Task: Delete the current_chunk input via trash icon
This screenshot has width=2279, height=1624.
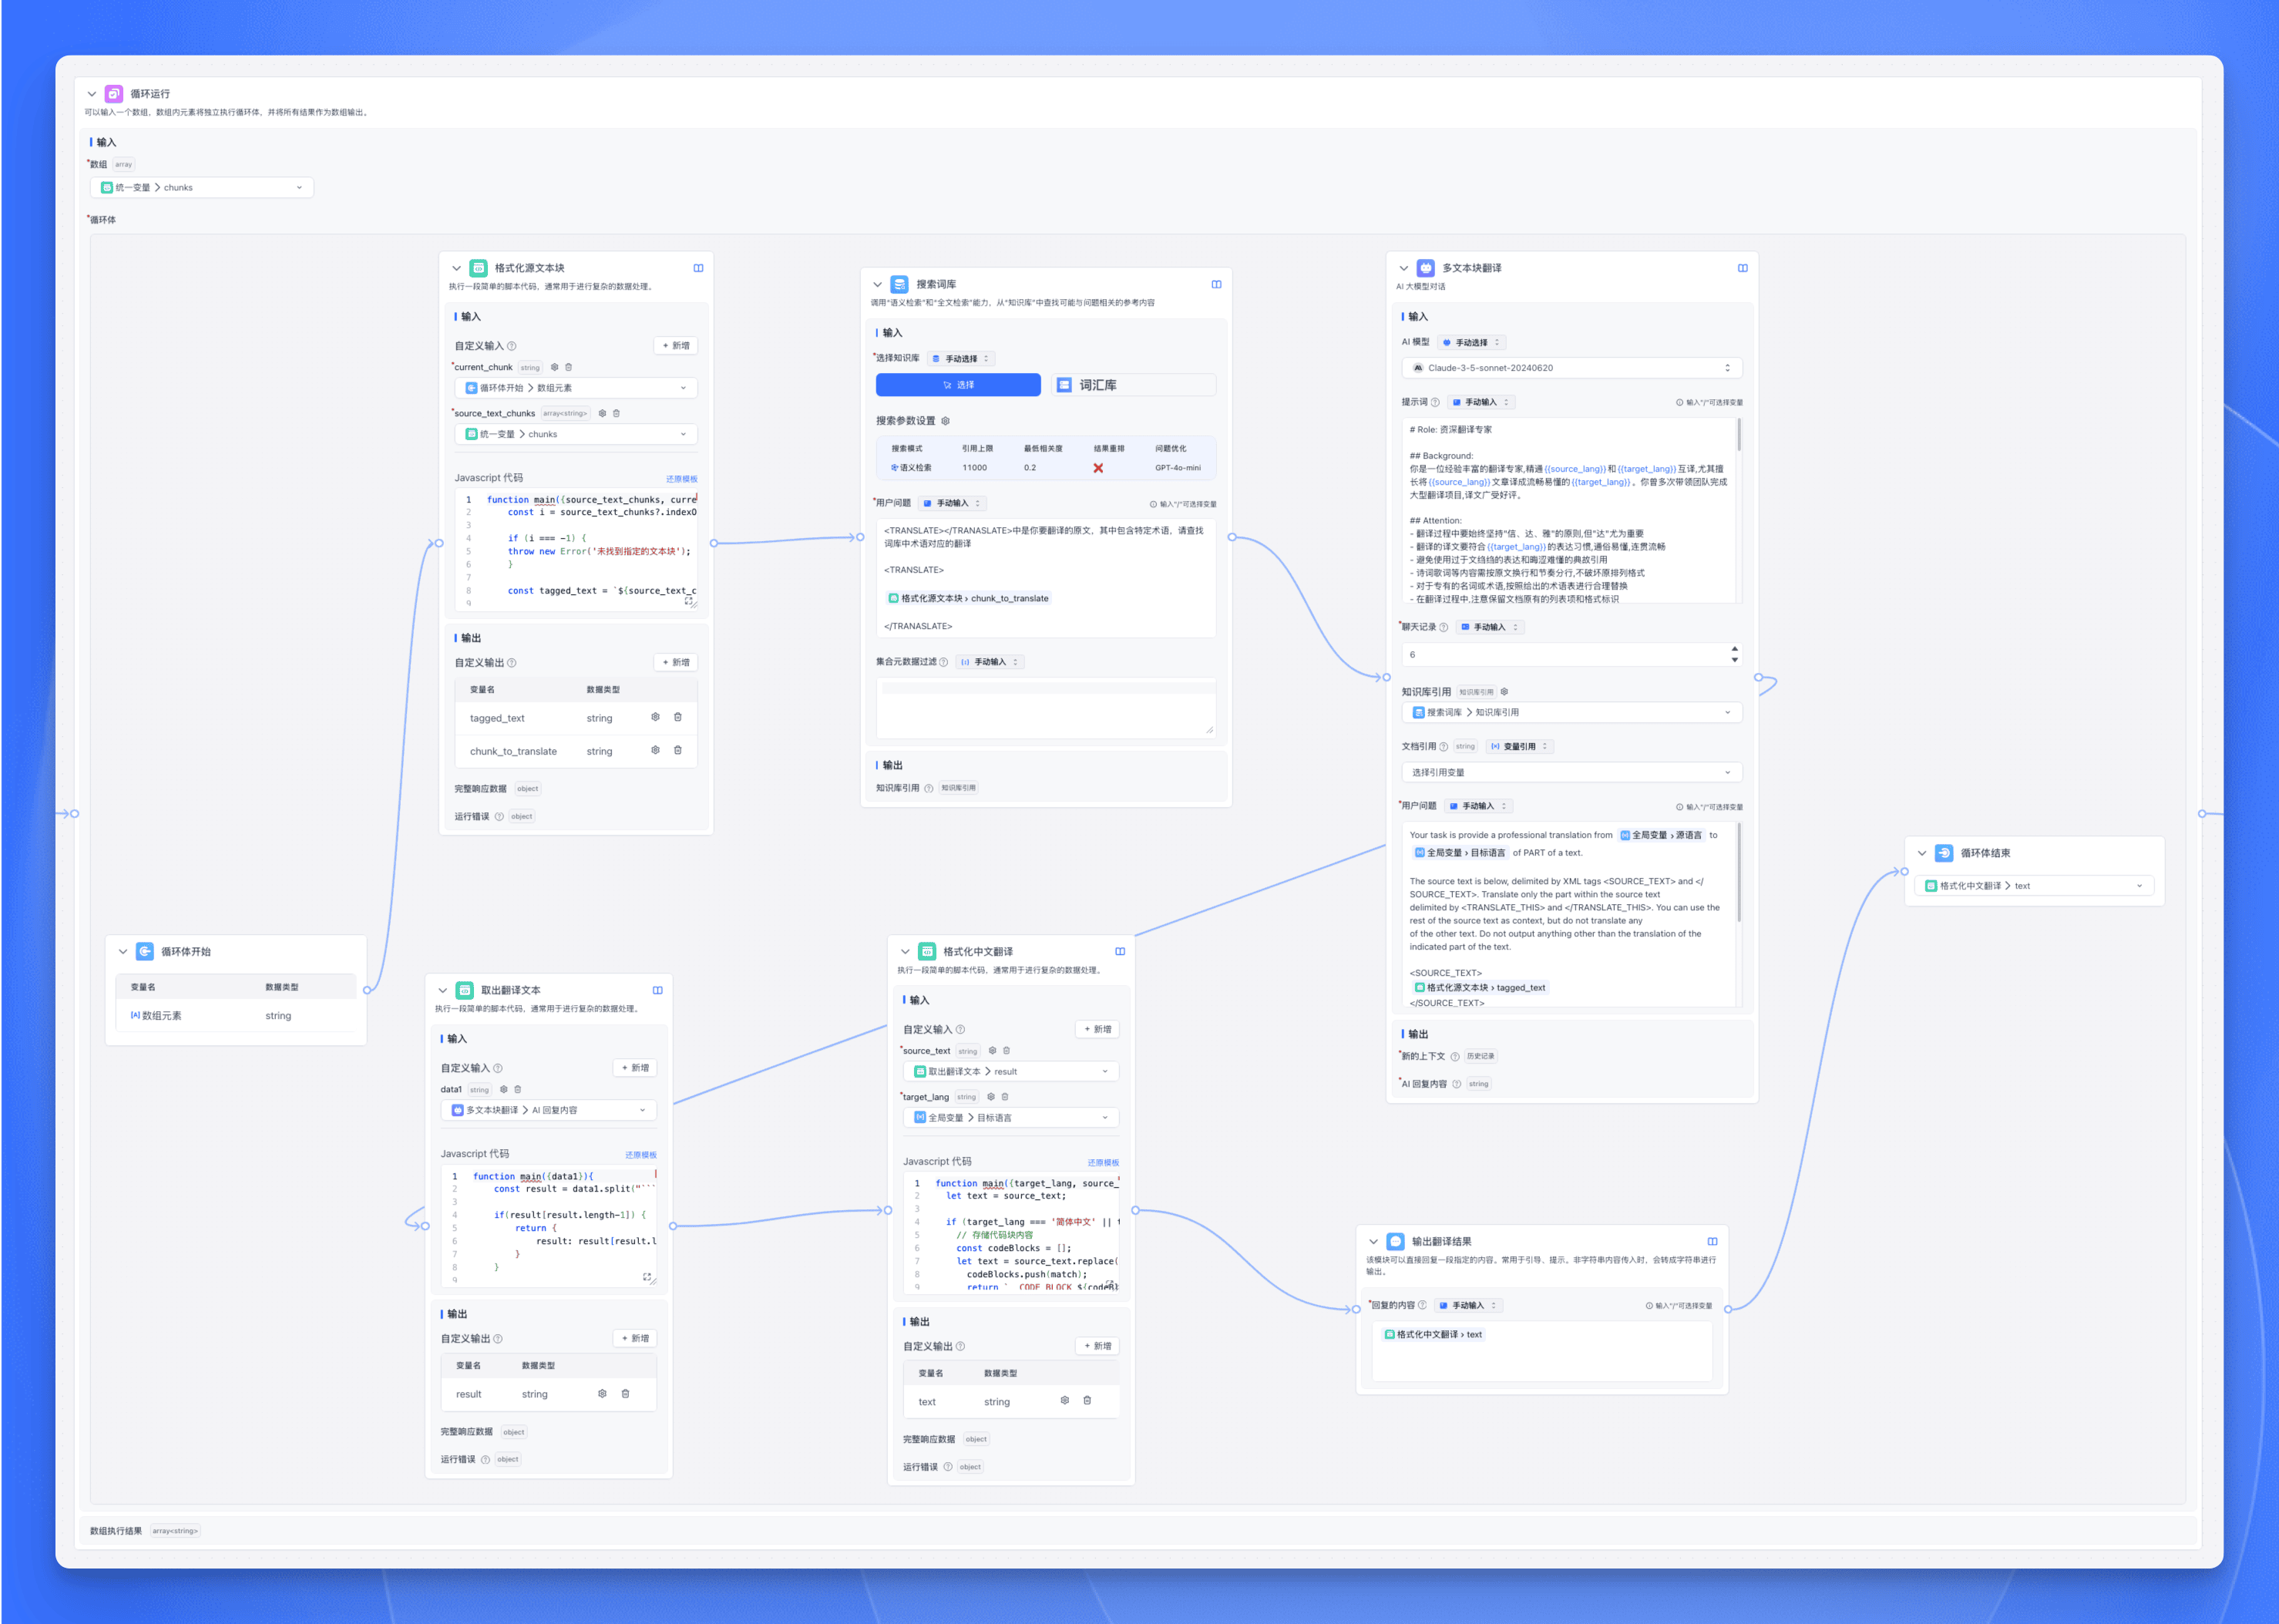Action: pyautogui.click(x=569, y=367)
